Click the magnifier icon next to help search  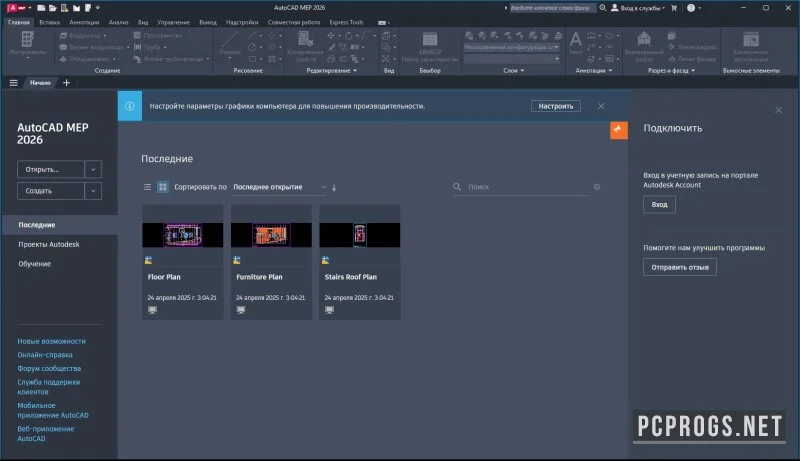603,8
